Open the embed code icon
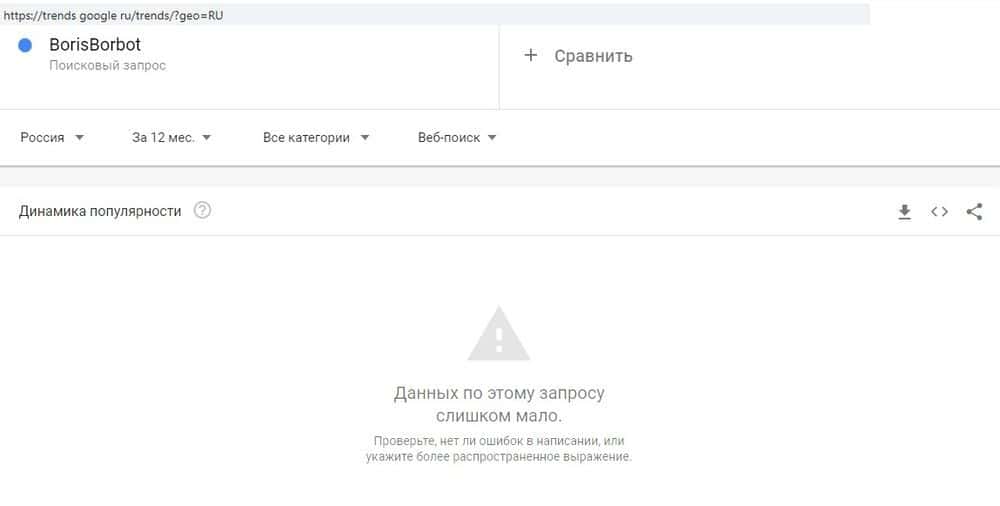The height and width of the screenshot is (506, 1000). (x=939, y=211)
